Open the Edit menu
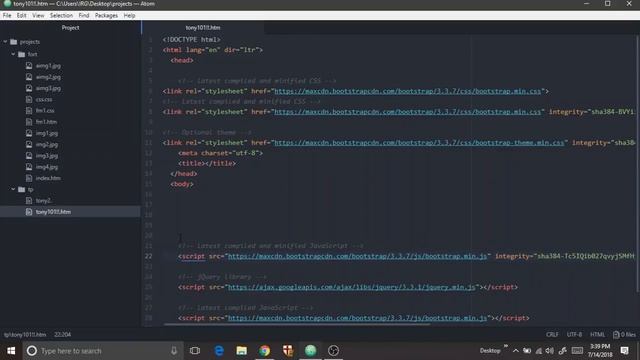Screen dimensions: 640x360 22,16
